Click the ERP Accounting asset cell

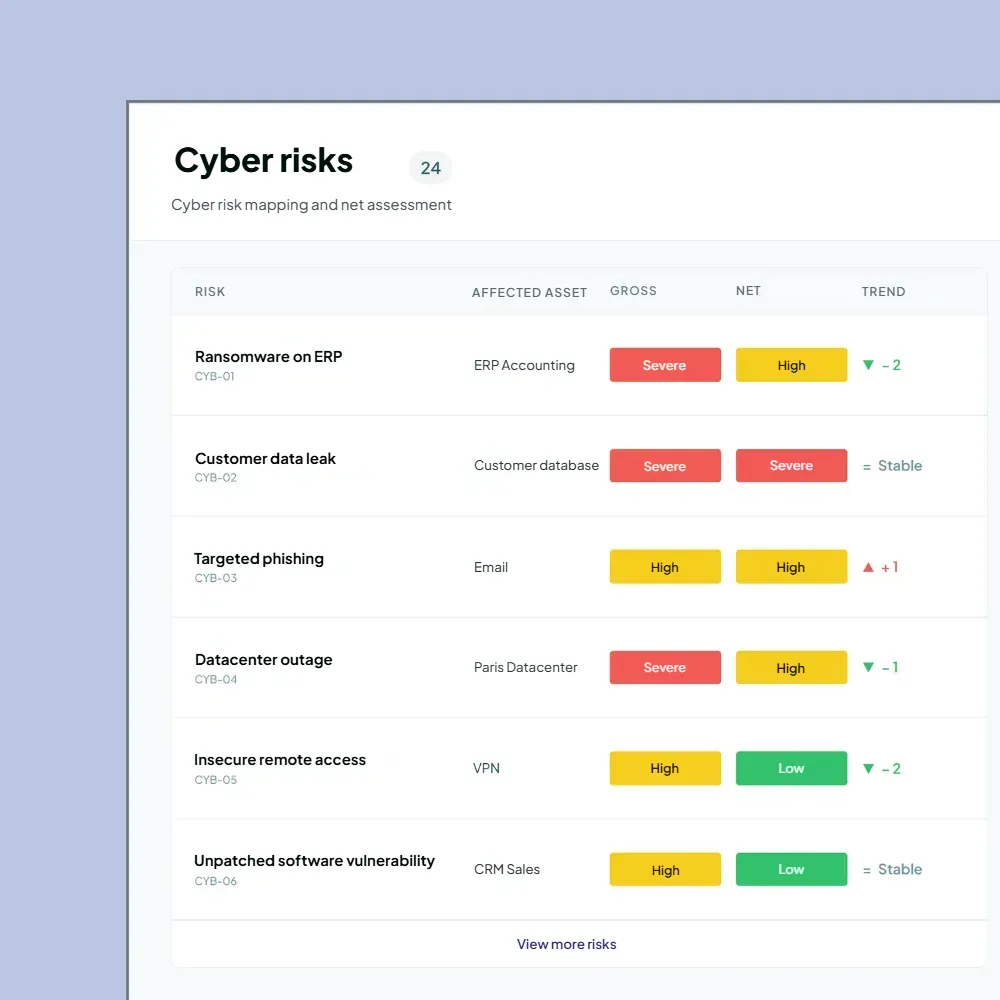[x=524, y=365]
